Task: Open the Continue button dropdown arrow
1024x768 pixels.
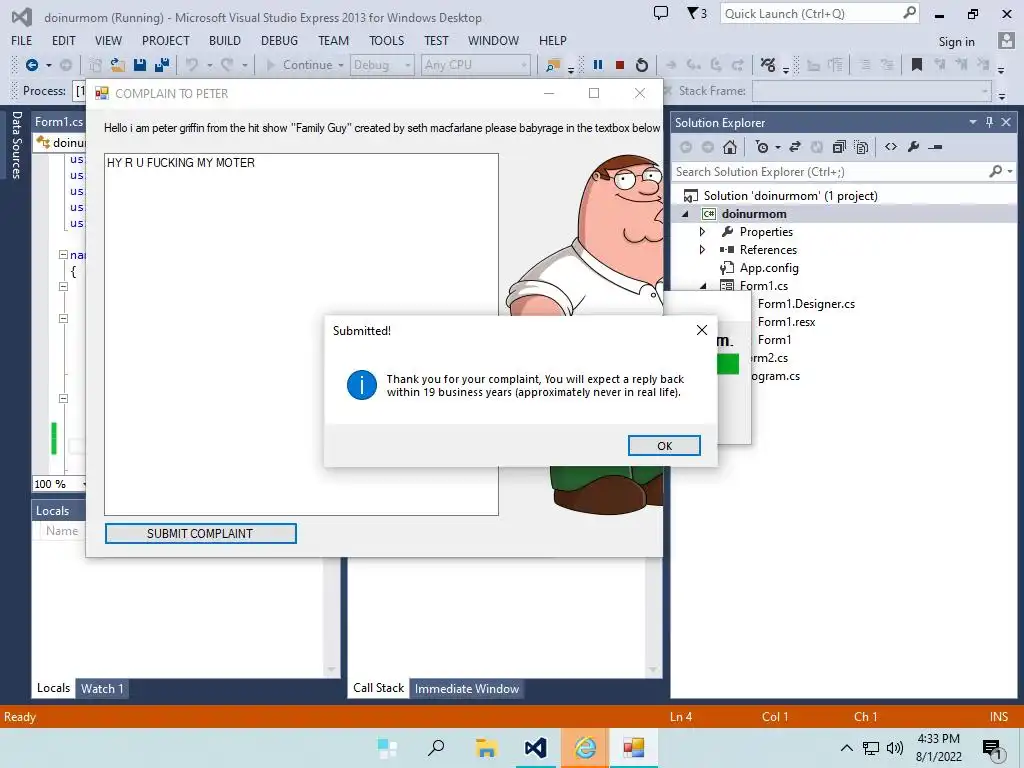Action: (x=340, y=65)
